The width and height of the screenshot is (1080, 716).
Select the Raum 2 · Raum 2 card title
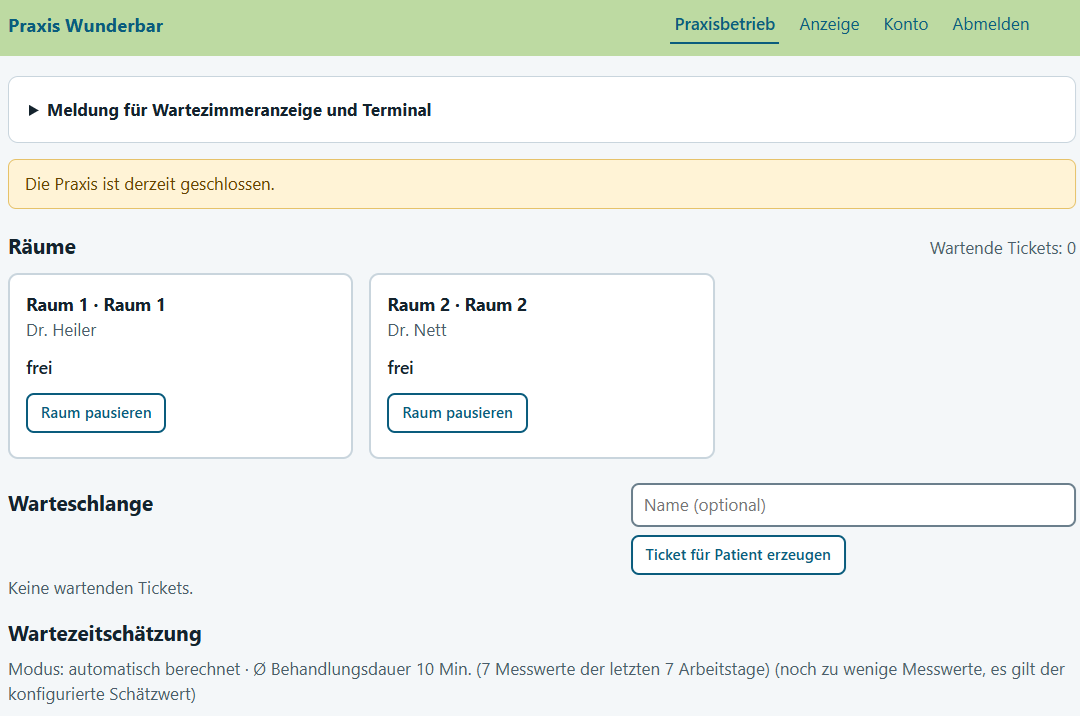(x=457, y=305)
